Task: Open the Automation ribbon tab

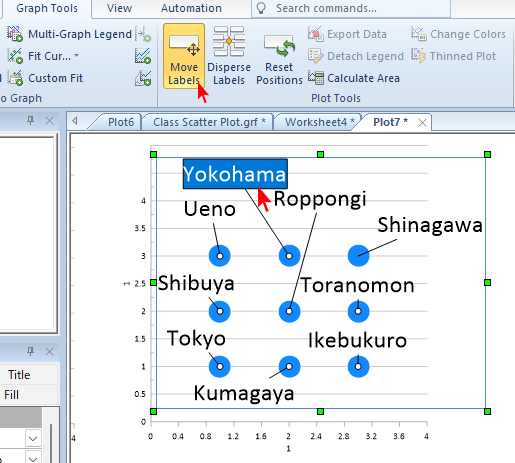Action: point(191,8)
